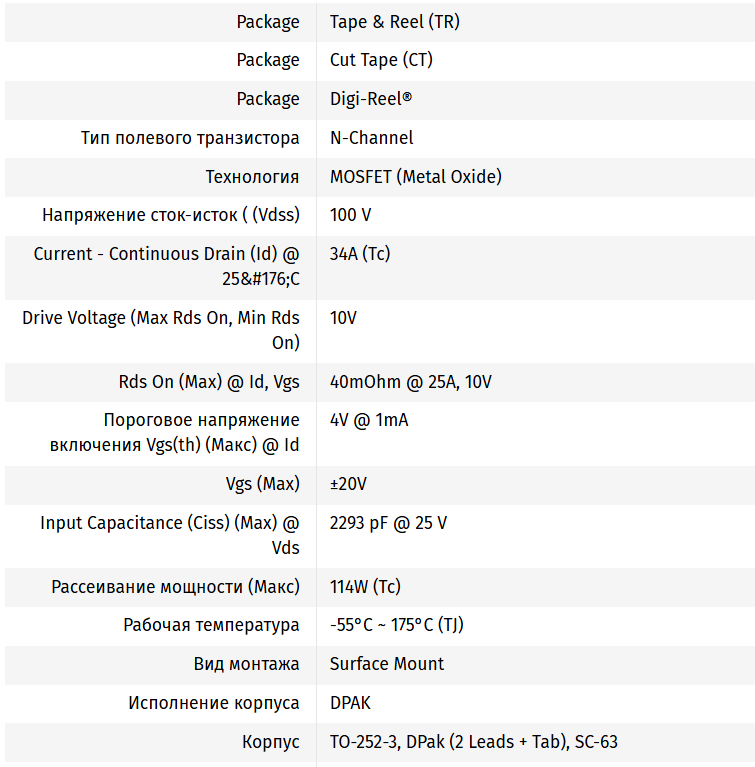
Task: Select the MOSFET (Metal Oxide) technology value
Action: coord(416,177)
